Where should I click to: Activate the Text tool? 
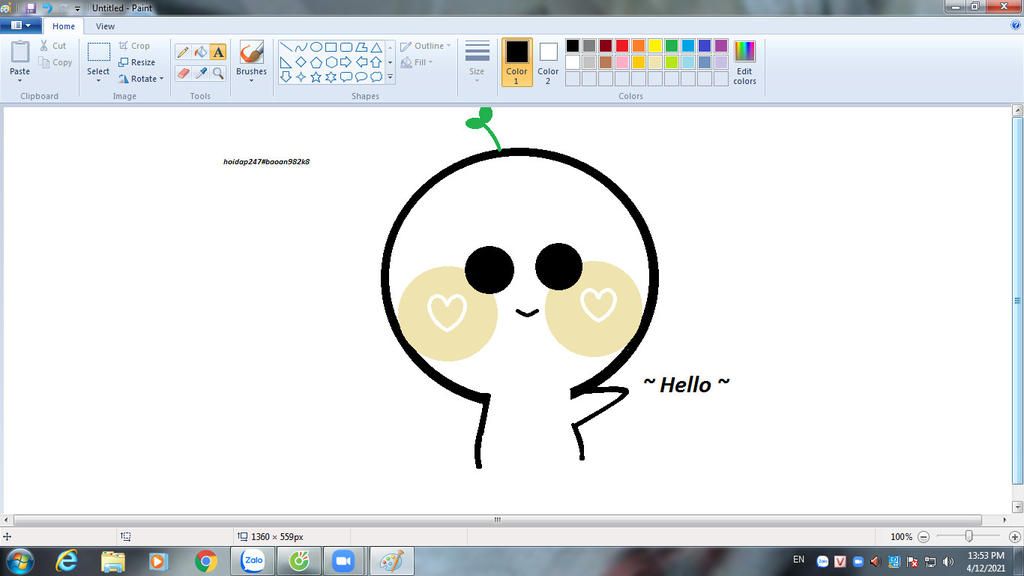coord(217,52)
